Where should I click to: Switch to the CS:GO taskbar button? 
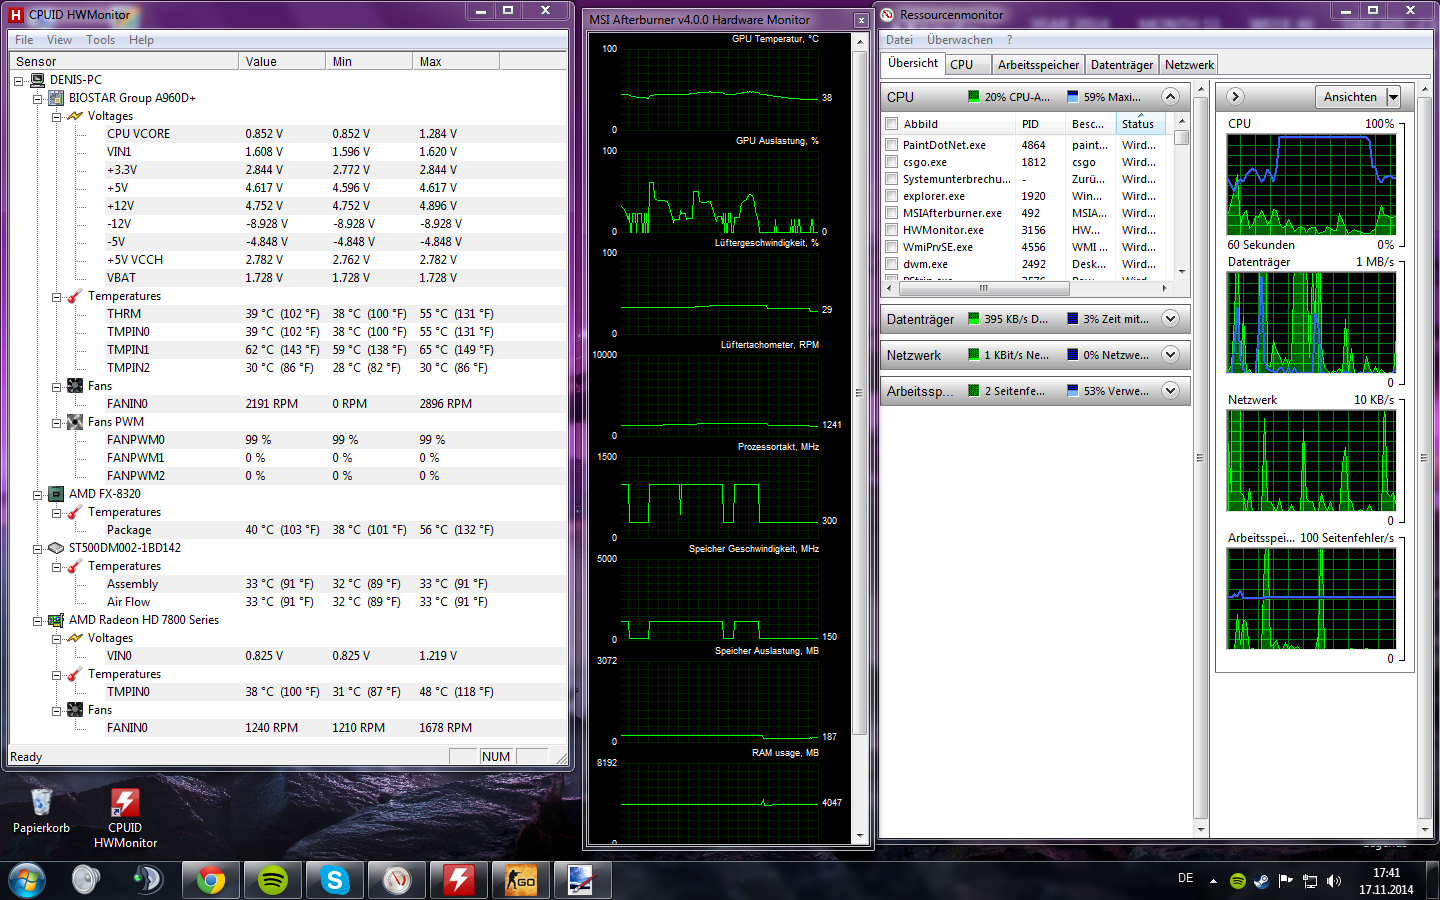[521, 880]
